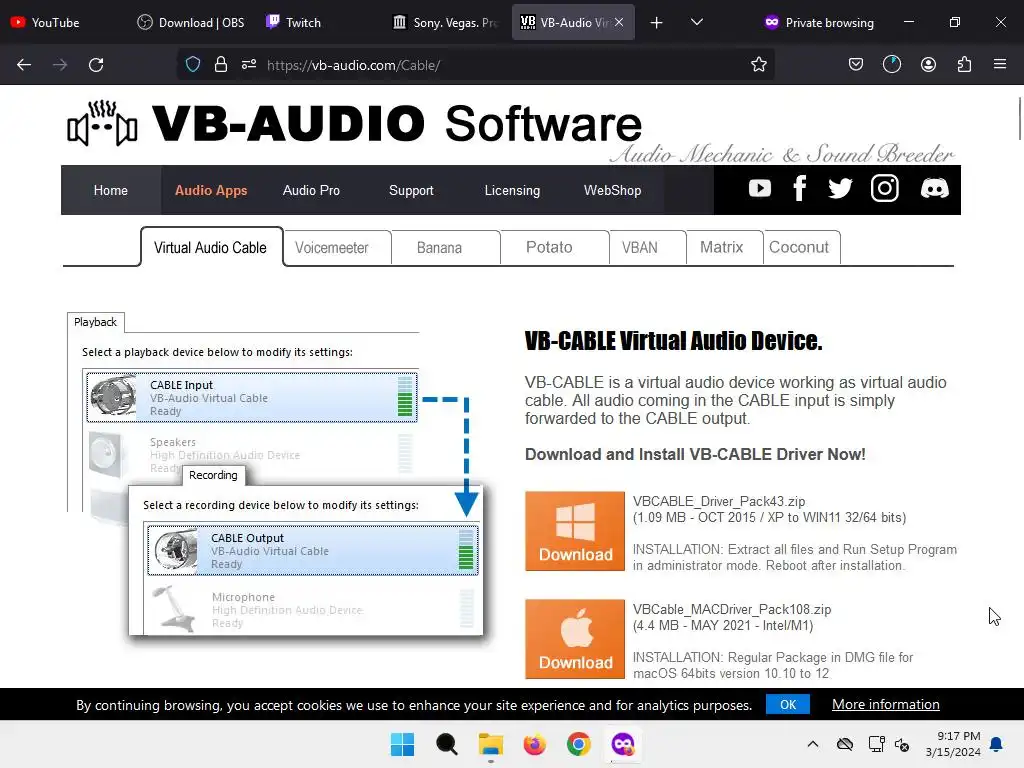The image size is (1024, 768).
Task: Download the Windows VBCABLE driver pack
Action: [575, 531]
